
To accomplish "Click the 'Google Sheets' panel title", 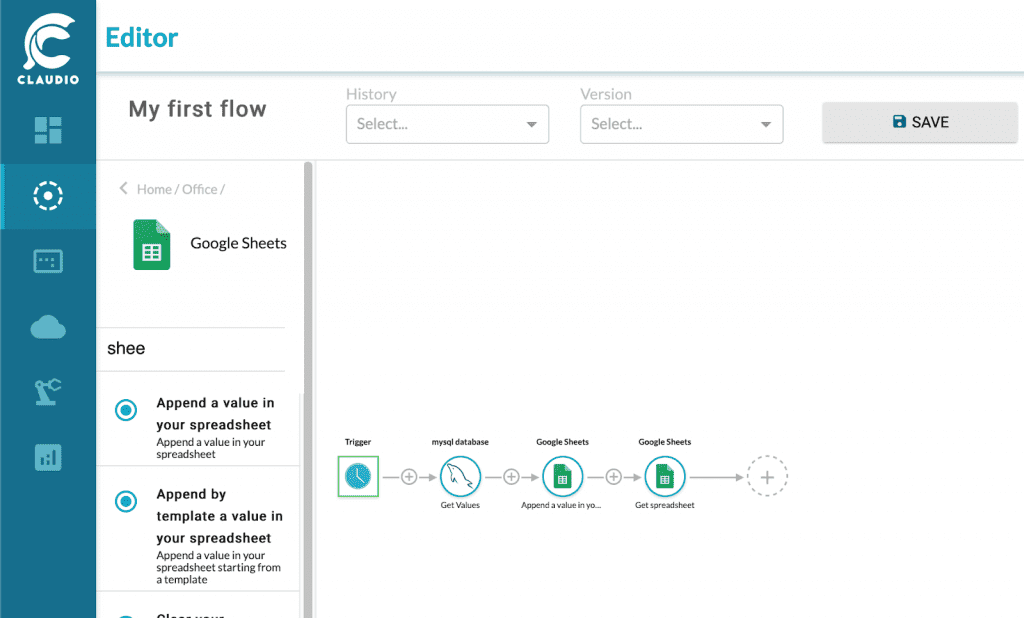I will click(x=238, y=243).
